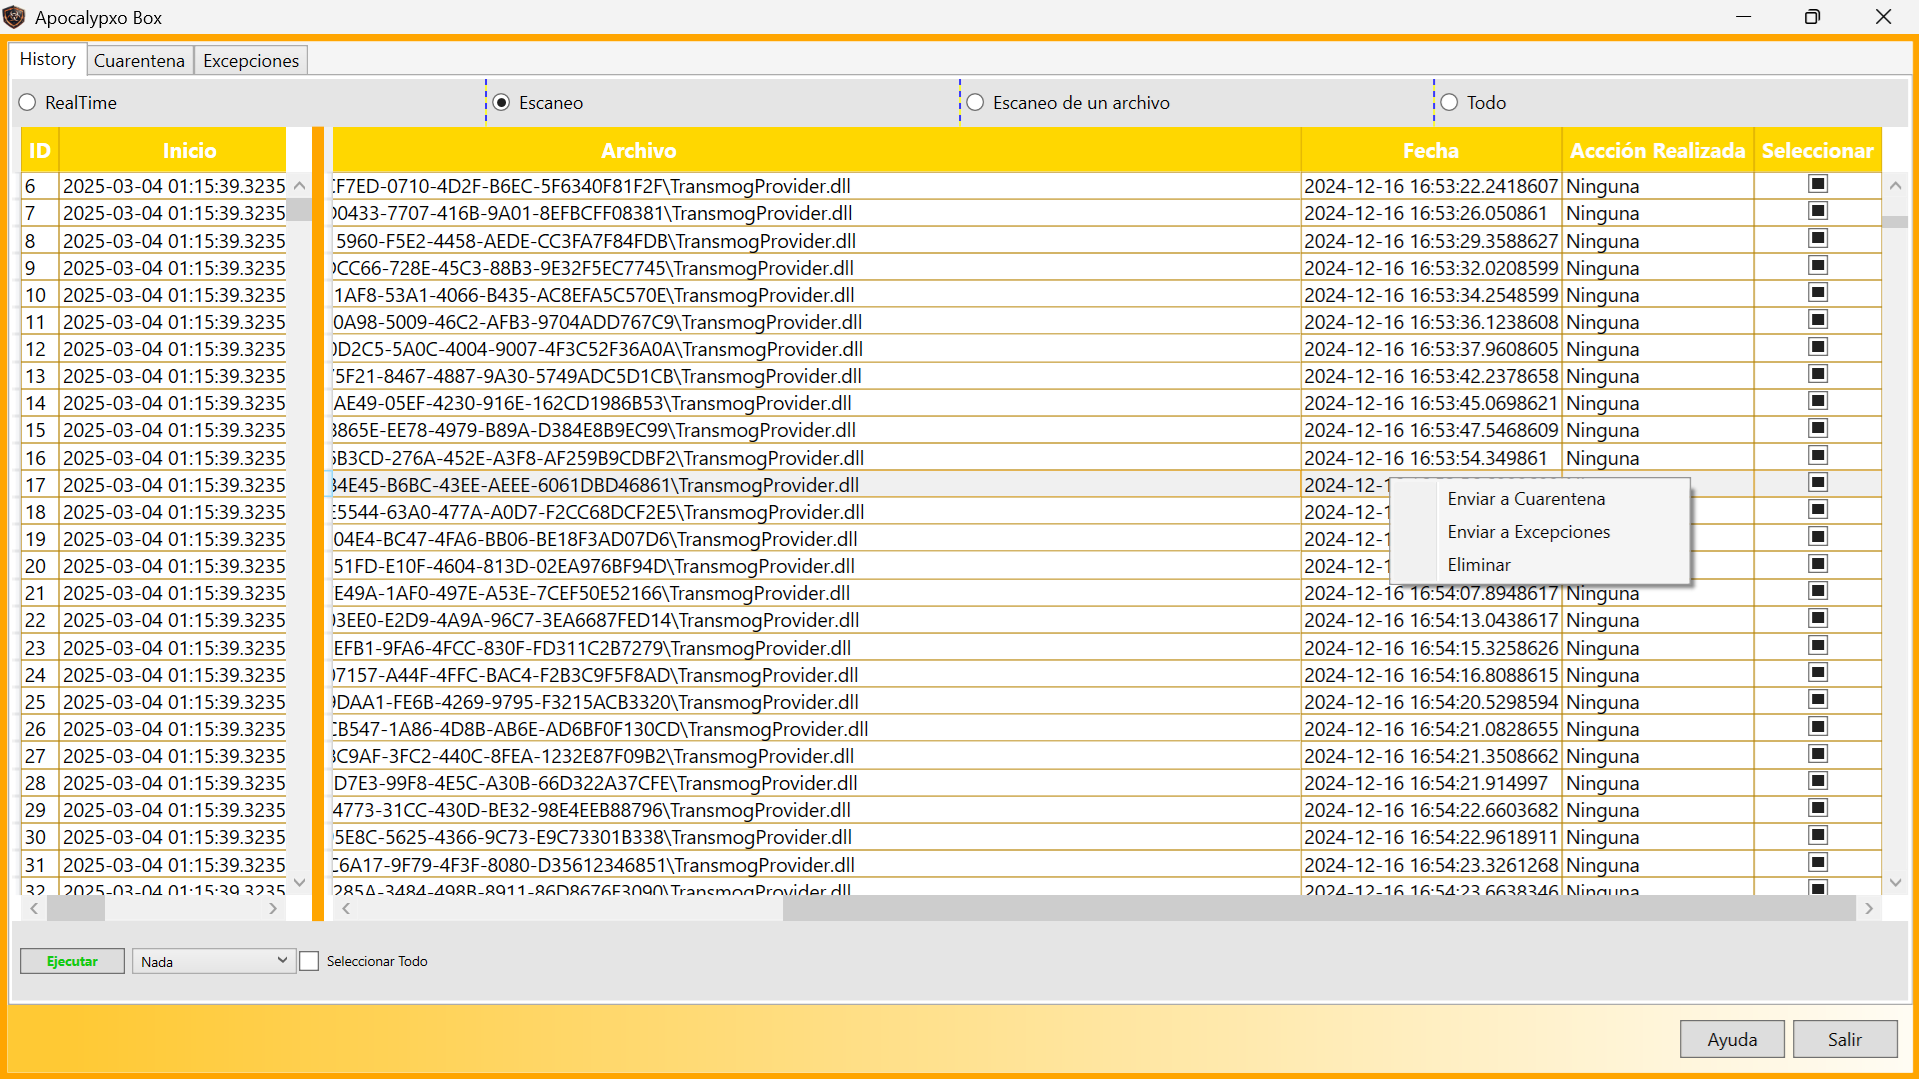Open the Excepciones tab
The height and width of the screenshot is (1079, 1919).
(250, 61)
